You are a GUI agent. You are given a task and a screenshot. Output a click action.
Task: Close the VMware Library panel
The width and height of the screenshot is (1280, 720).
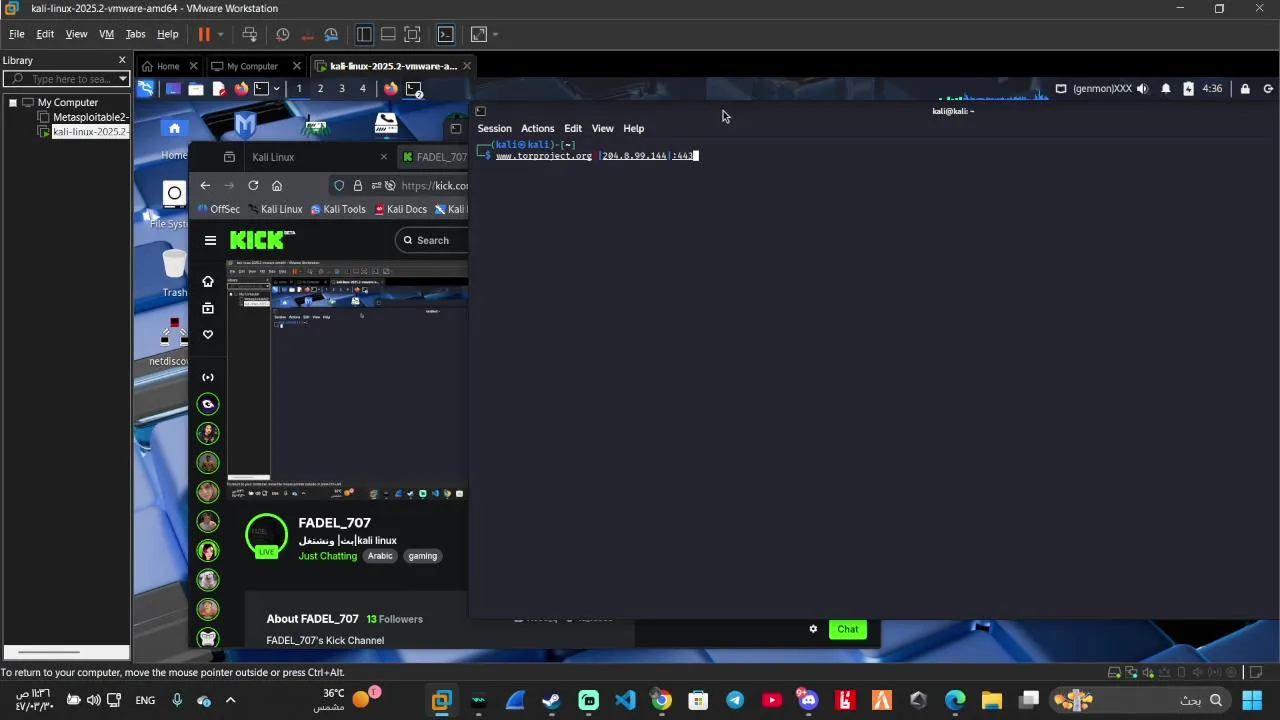point(122,60)
